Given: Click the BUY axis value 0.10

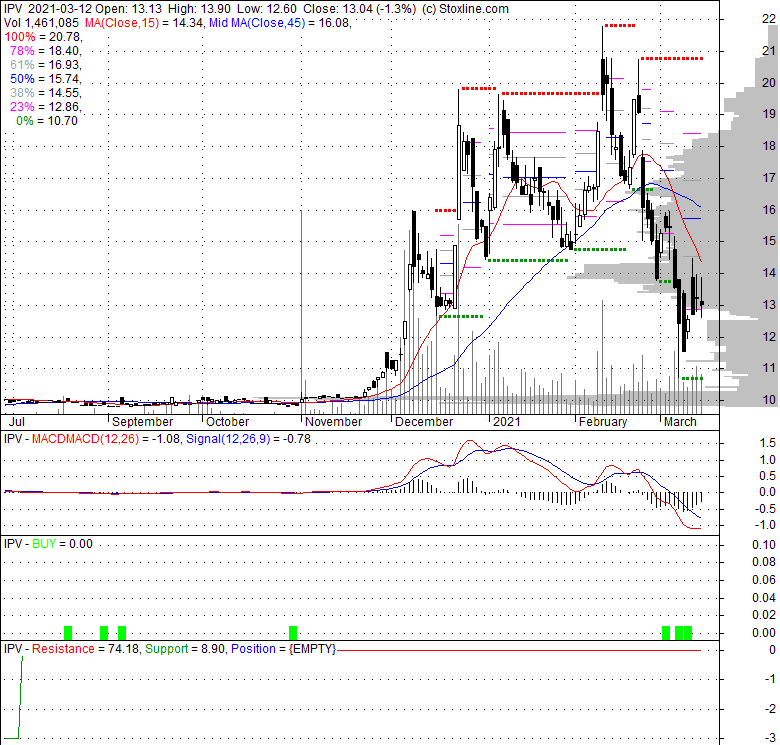Looking at the screenshot, I should click(764, 545).
